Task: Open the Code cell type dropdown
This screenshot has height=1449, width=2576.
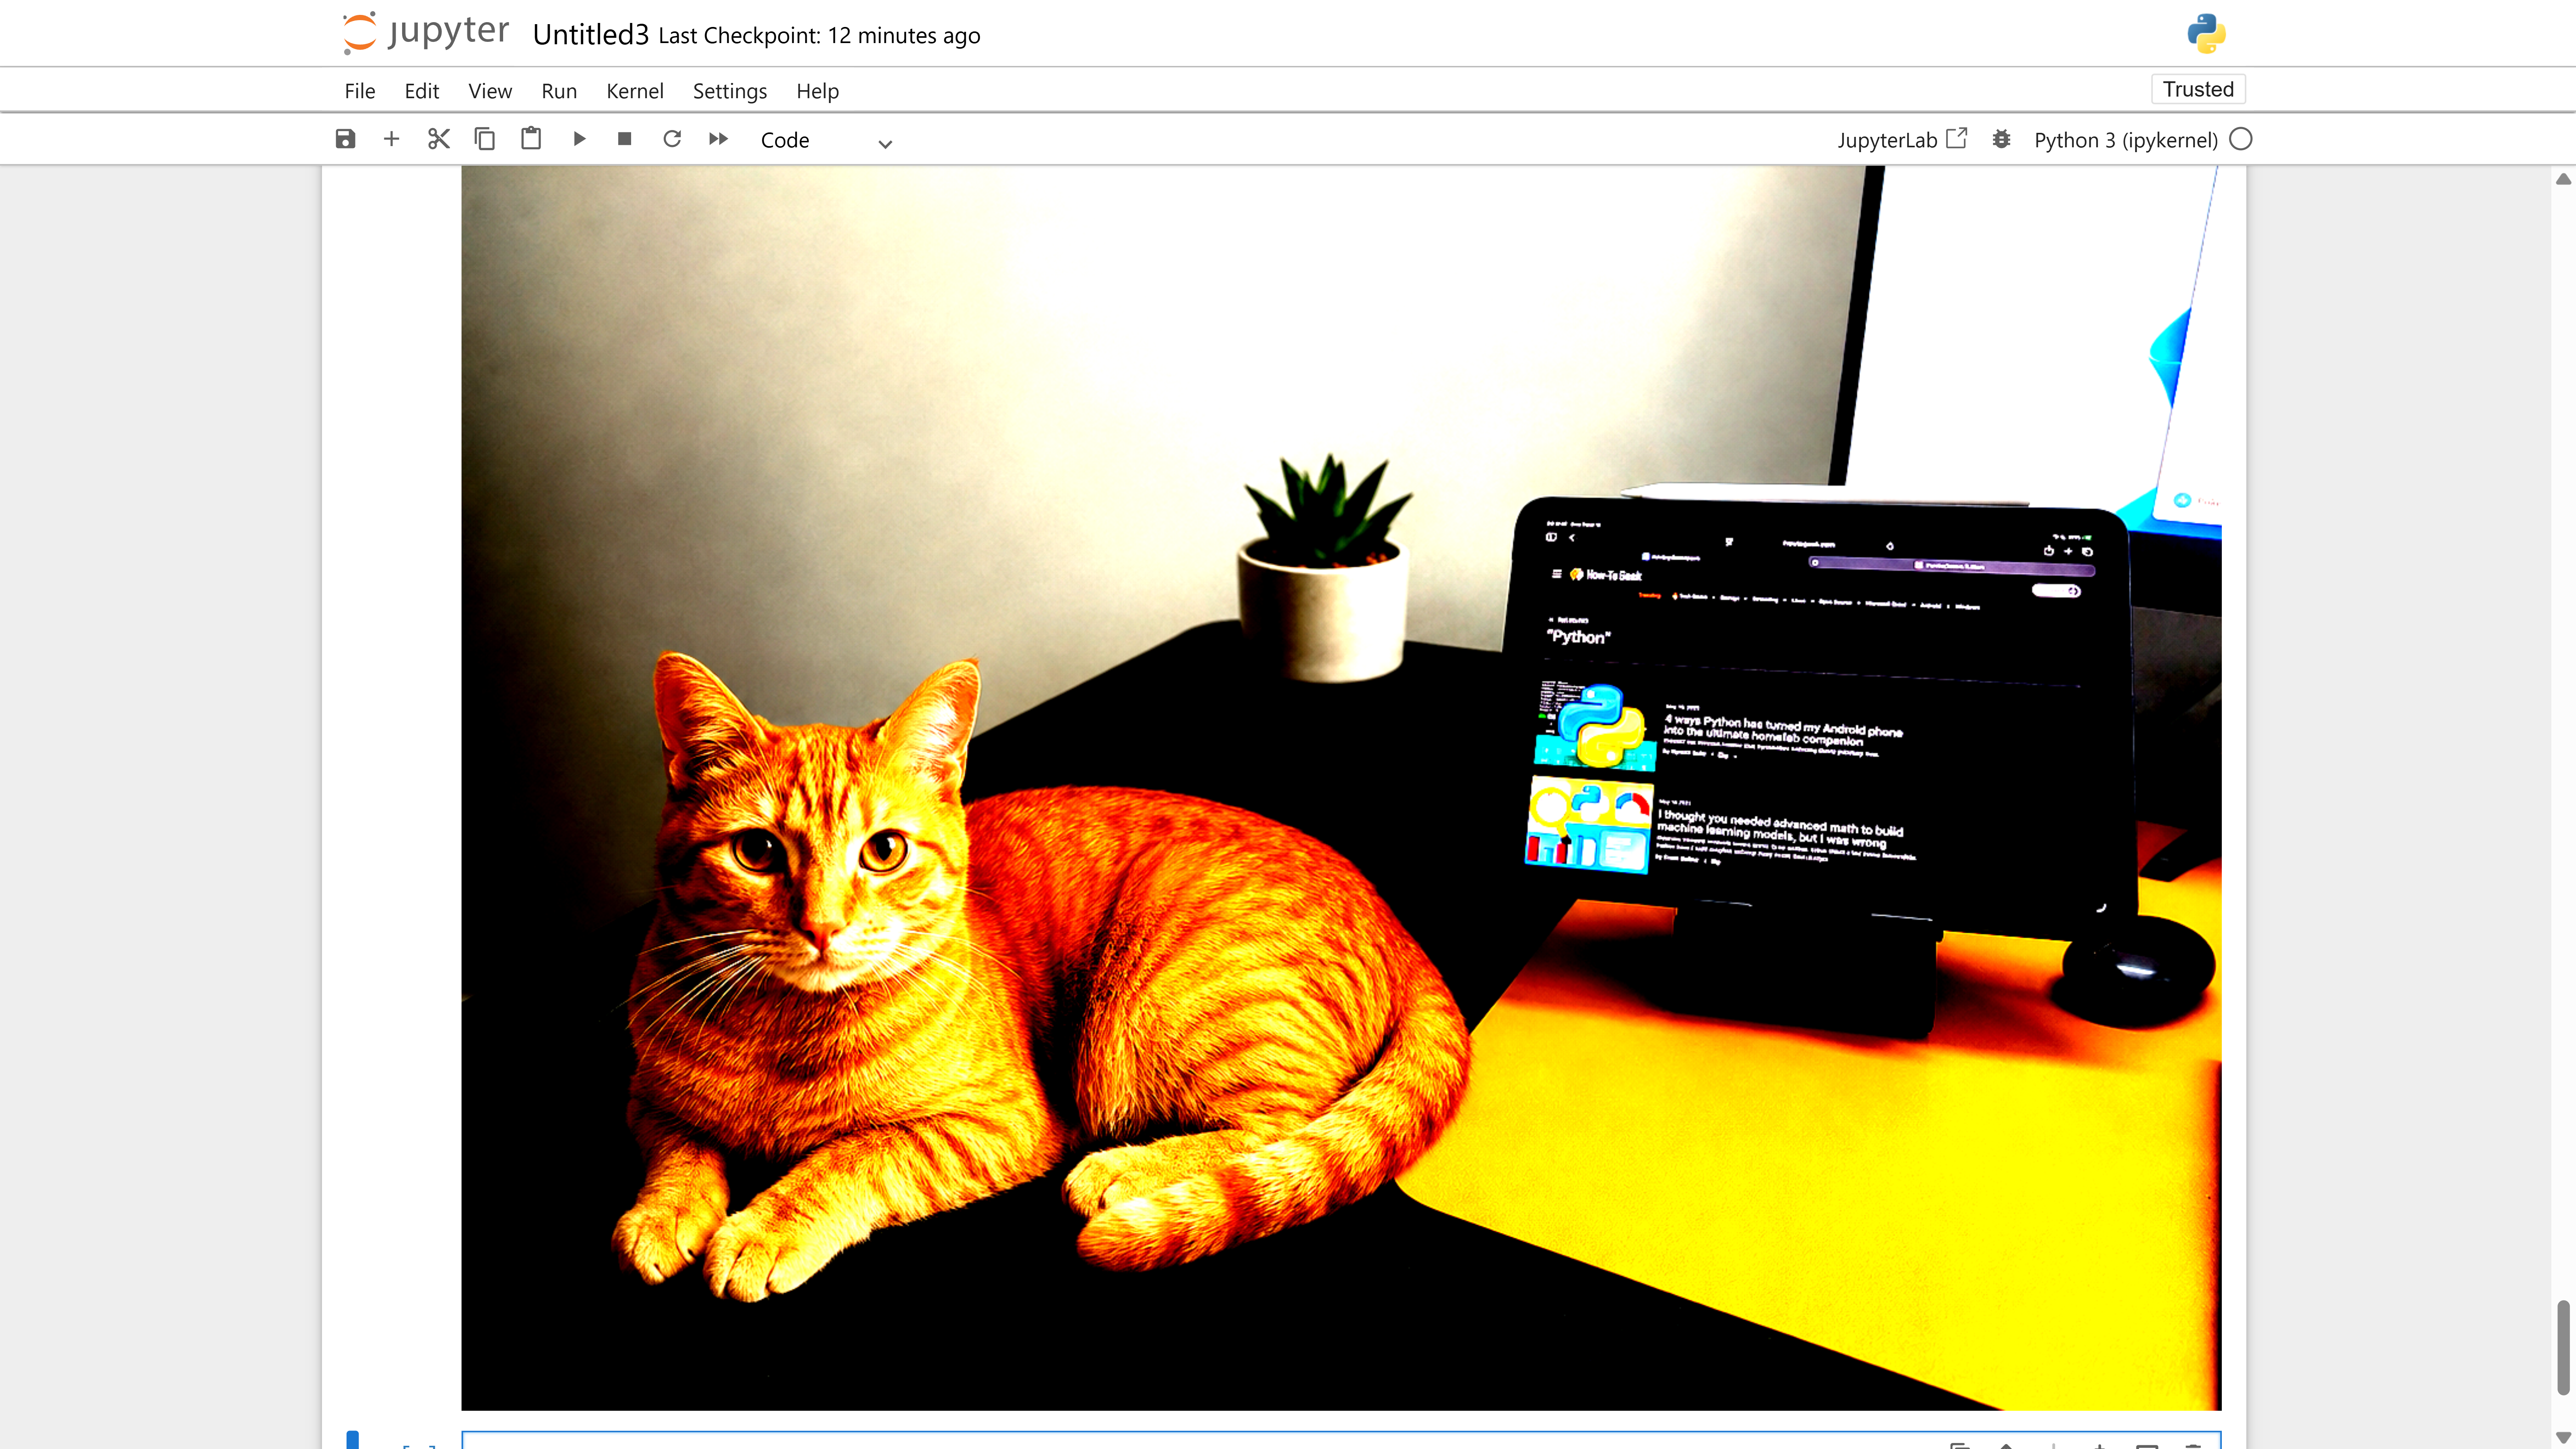Action: point(825,141)
